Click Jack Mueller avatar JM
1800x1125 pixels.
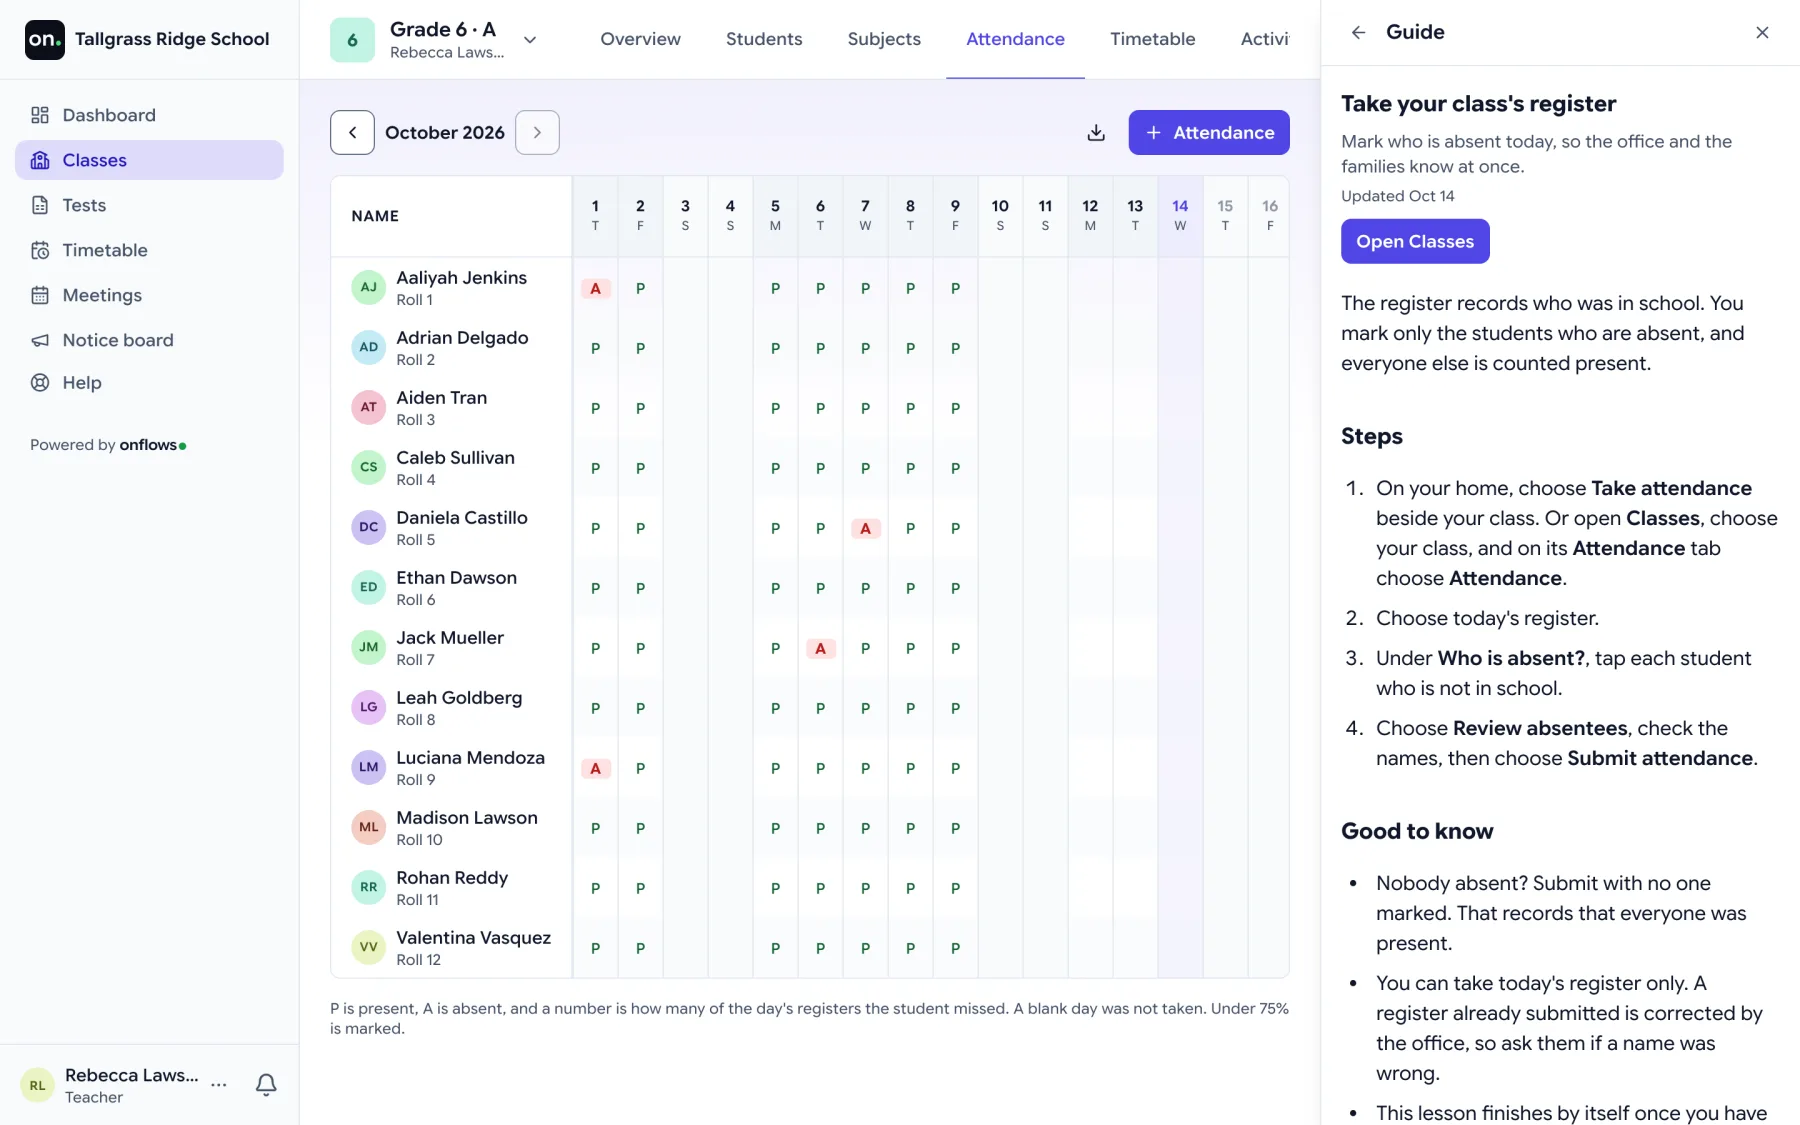(x=369, y=647)
